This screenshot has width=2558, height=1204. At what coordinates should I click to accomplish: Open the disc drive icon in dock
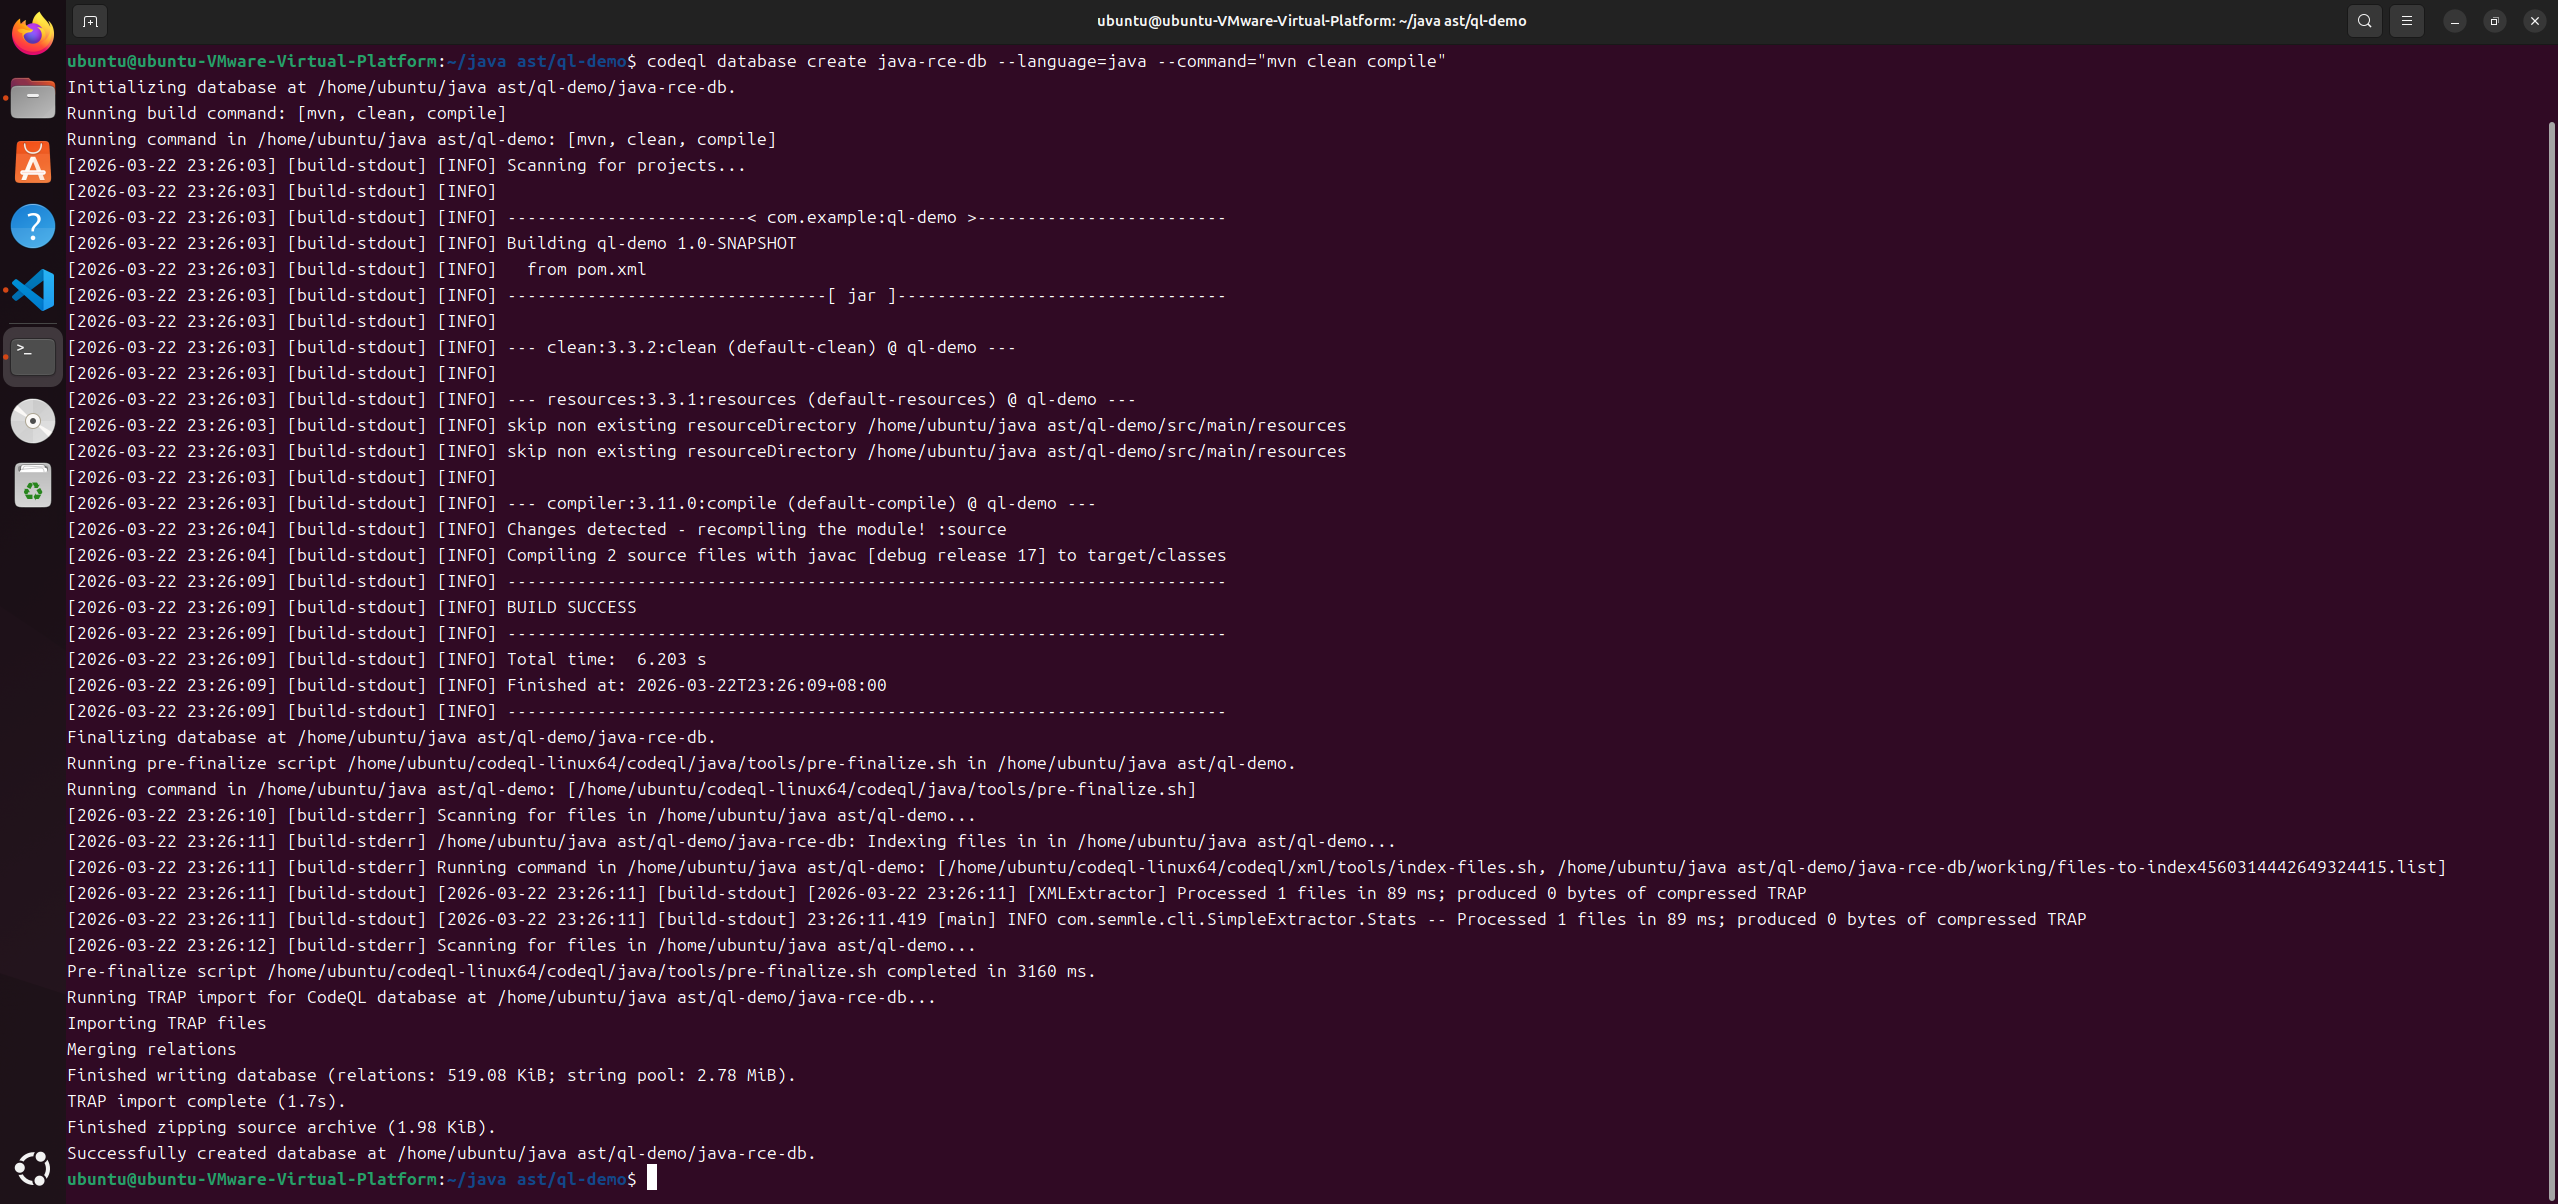tap(33, 421)
